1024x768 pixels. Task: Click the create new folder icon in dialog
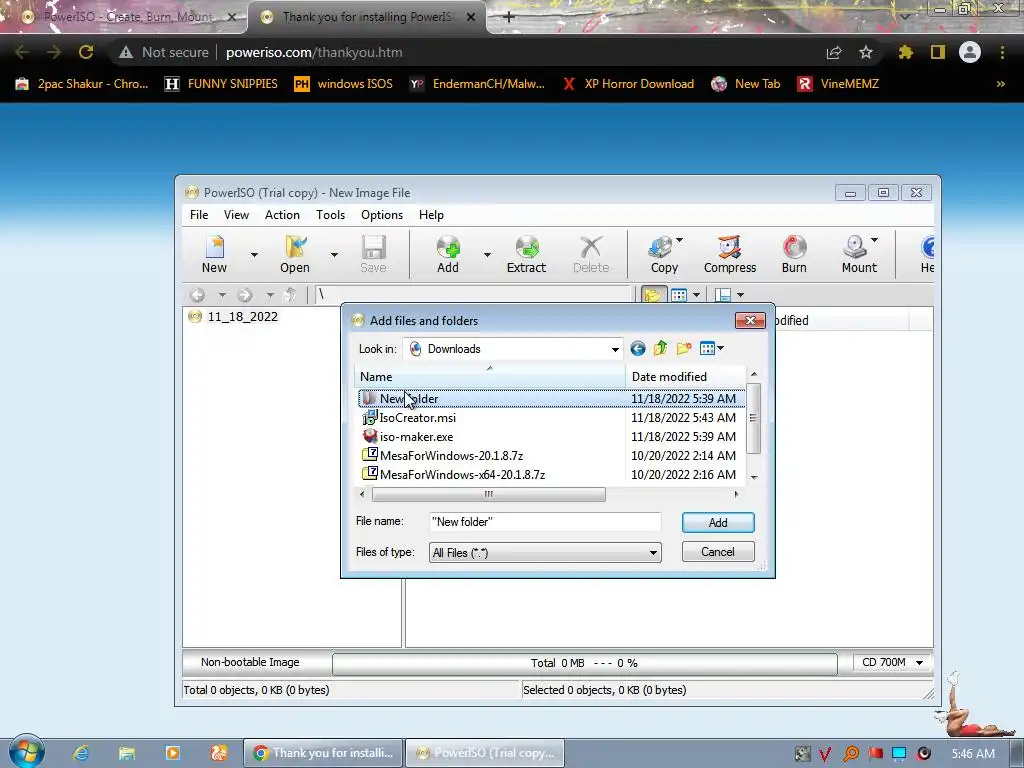684,348
